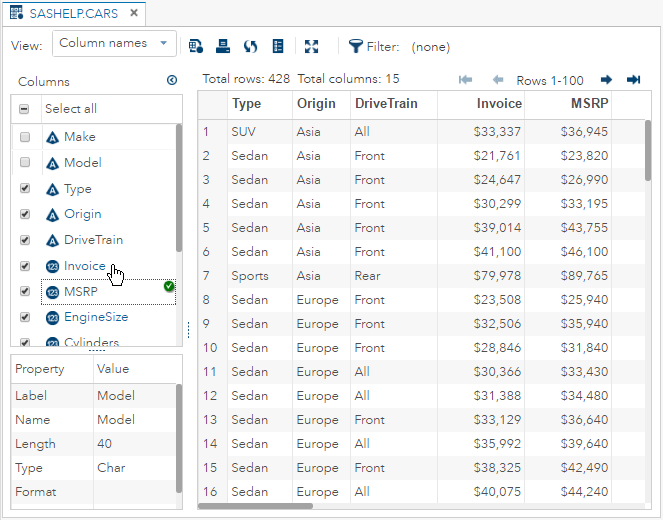The height and width of the screenshot is (520, 663).
Task: Click the first toolbar icon after View dropdown
Action: (196, 46)
